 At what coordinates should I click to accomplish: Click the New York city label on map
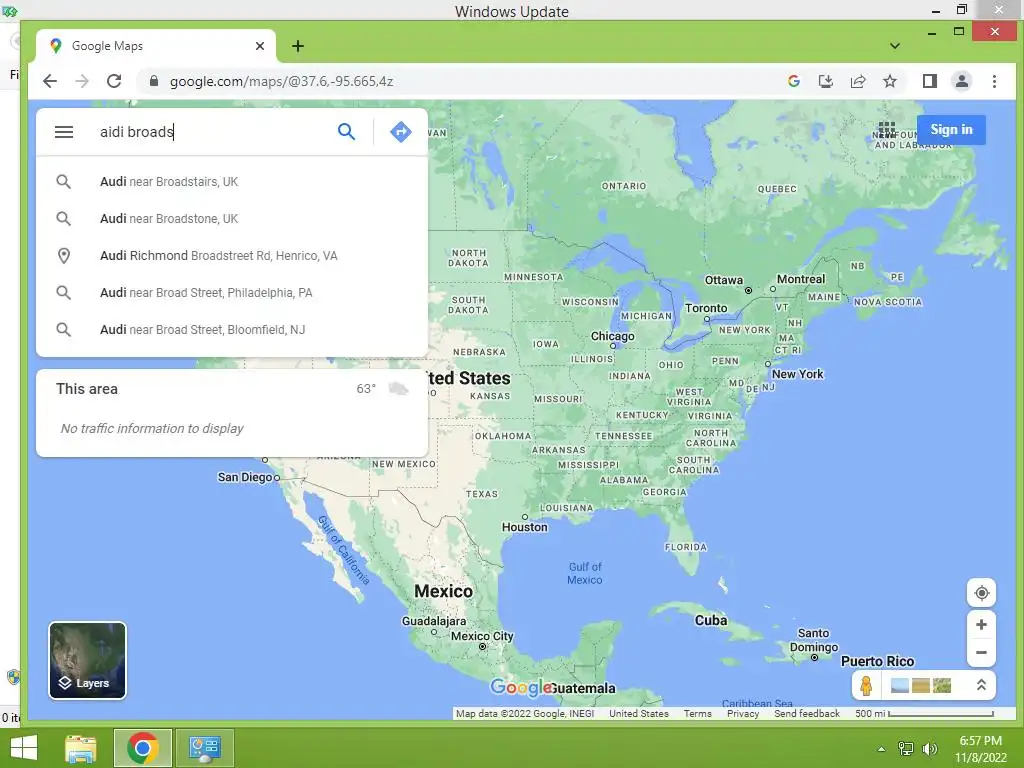[797, 374]
